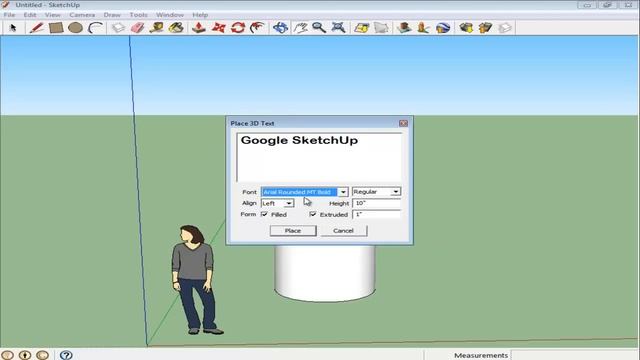Click the Add New Building icon
The width and height of the screenshot is (640, 360).
coord(404,28)
